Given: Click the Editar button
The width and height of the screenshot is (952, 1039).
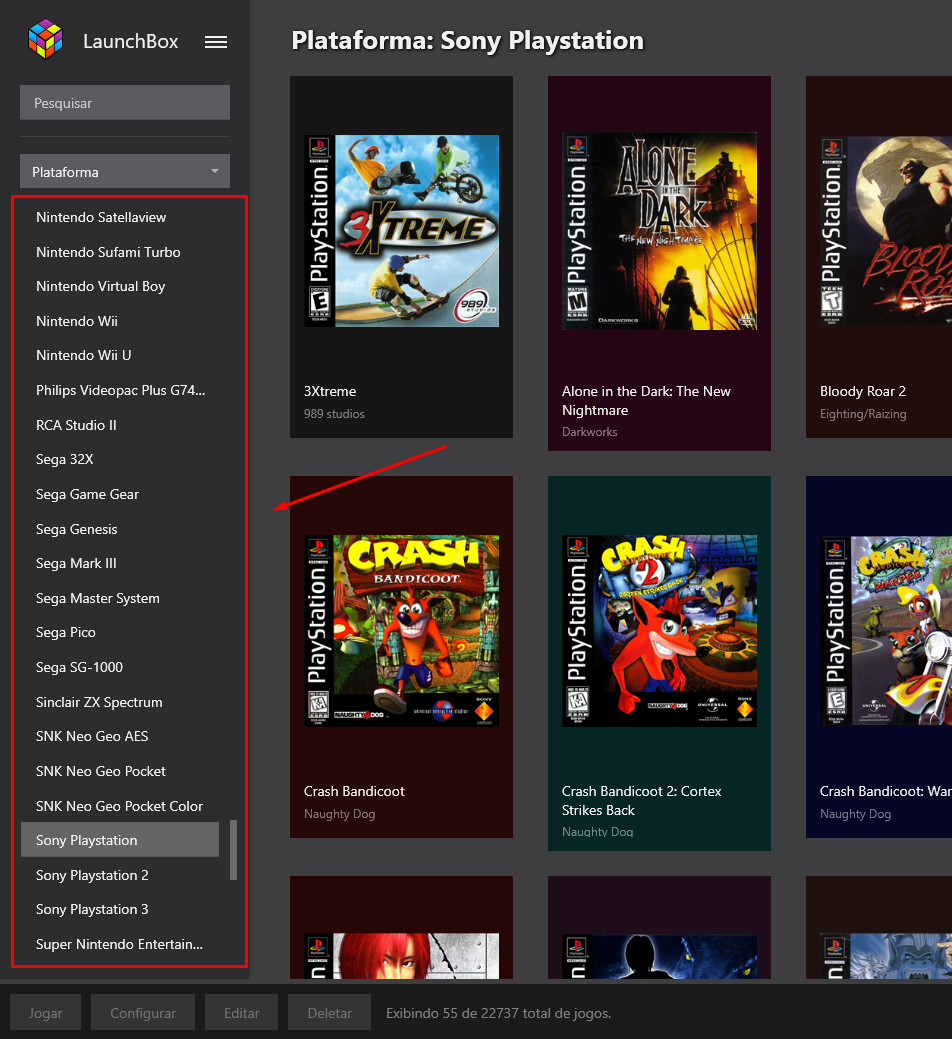Looking at the screenshot, I should pos(242,1013).
